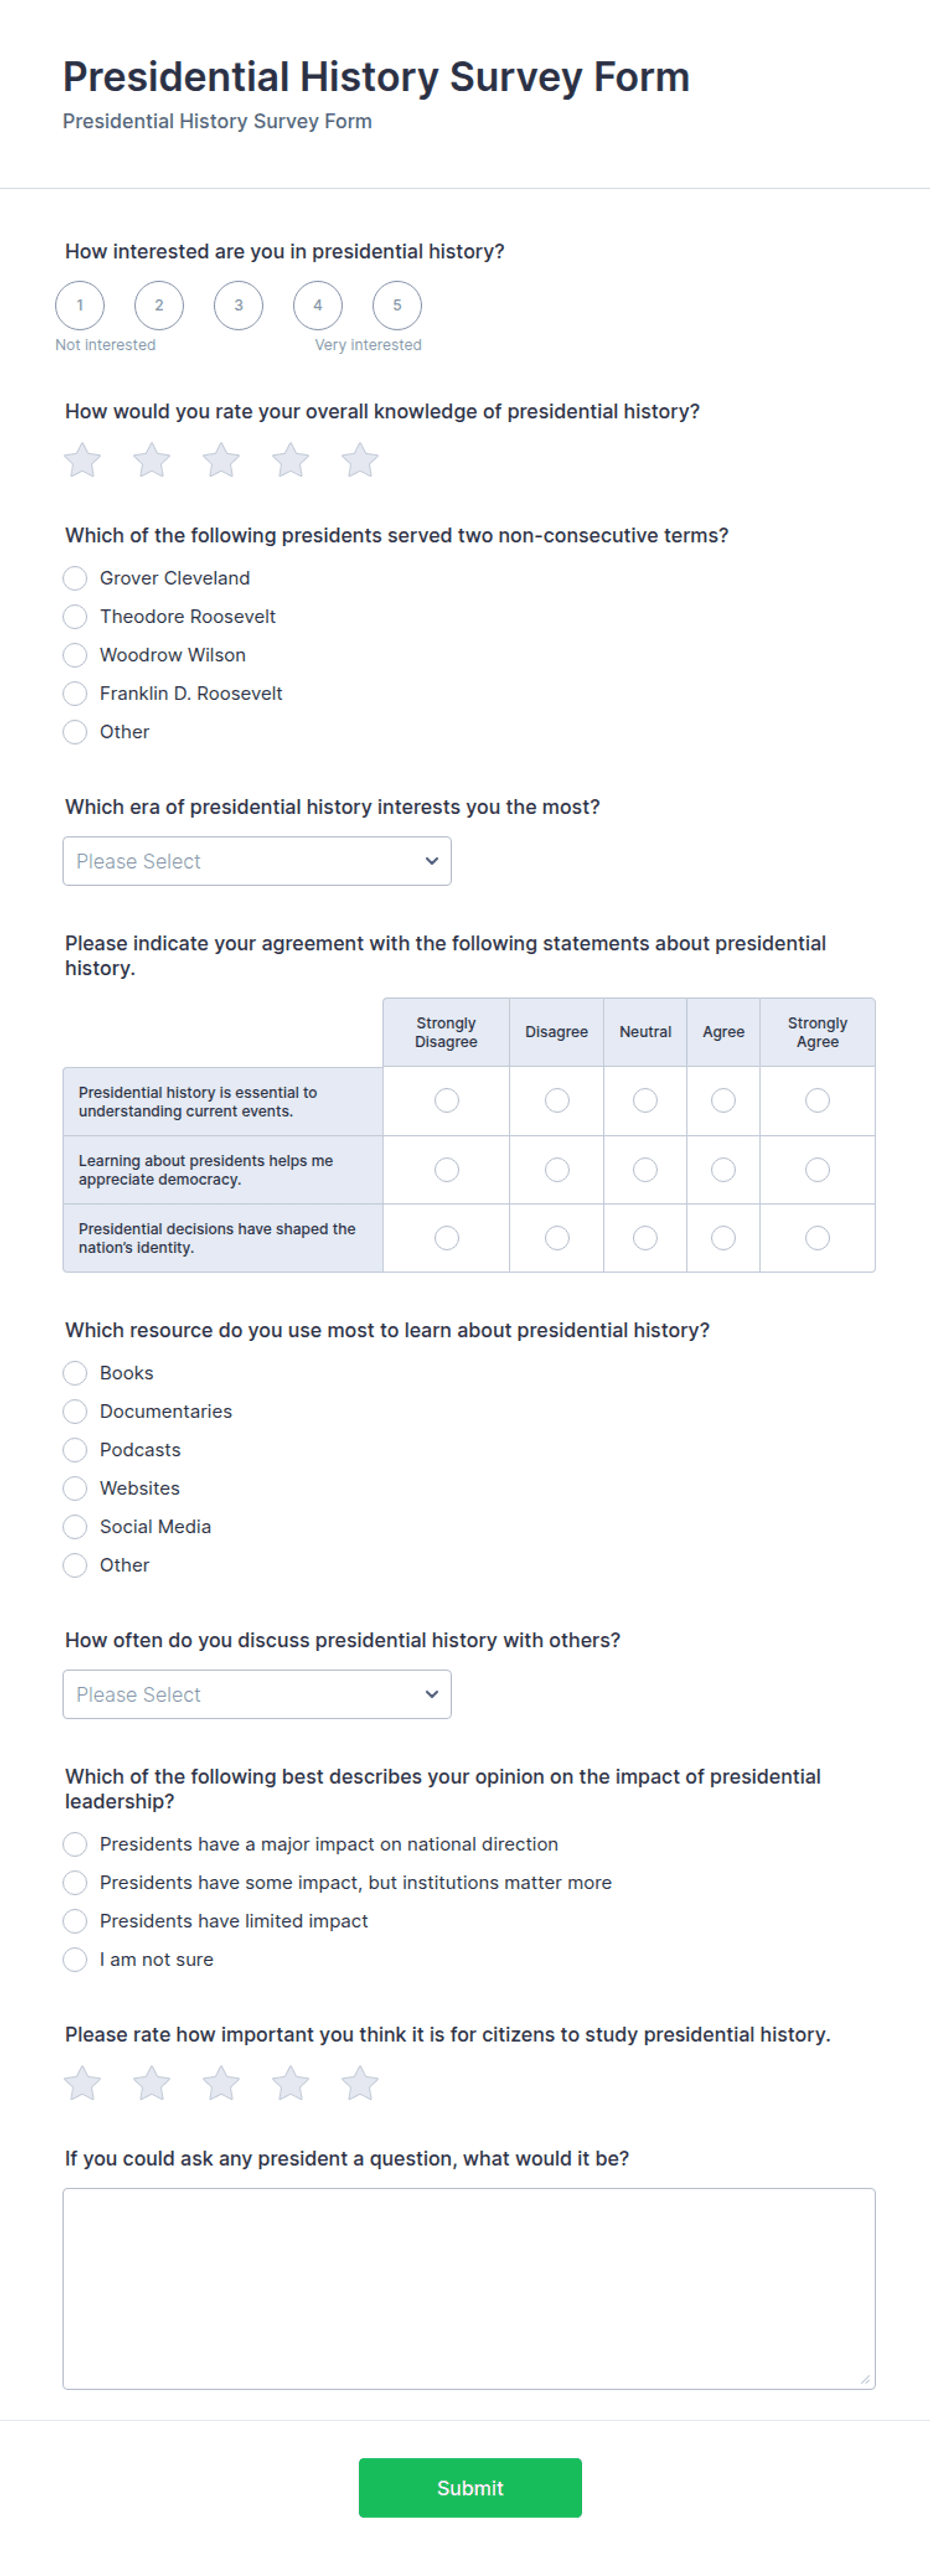Open the presidential era dropdown
Image resolution: width=930 pixels, height=2567 pixels.
tap(257, 861)
